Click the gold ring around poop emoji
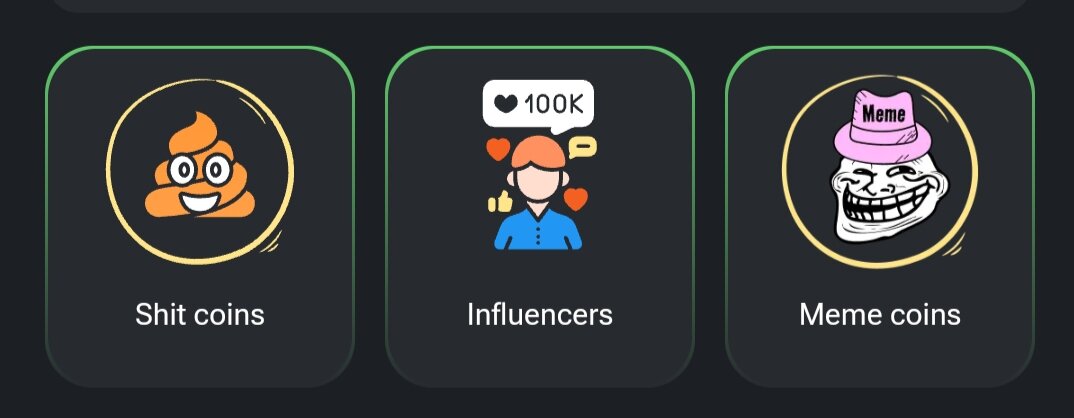1074x418 pixels. click(x=199, y=171)
